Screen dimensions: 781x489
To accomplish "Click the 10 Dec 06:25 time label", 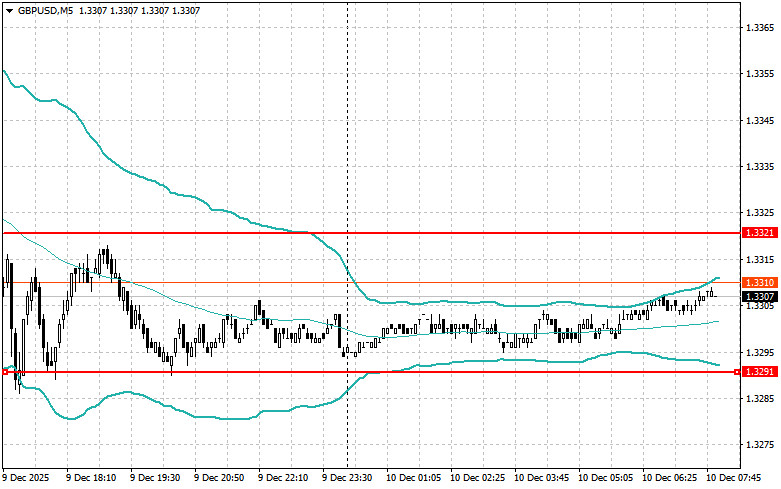I will pyautogui.click(x=669, y=478).
